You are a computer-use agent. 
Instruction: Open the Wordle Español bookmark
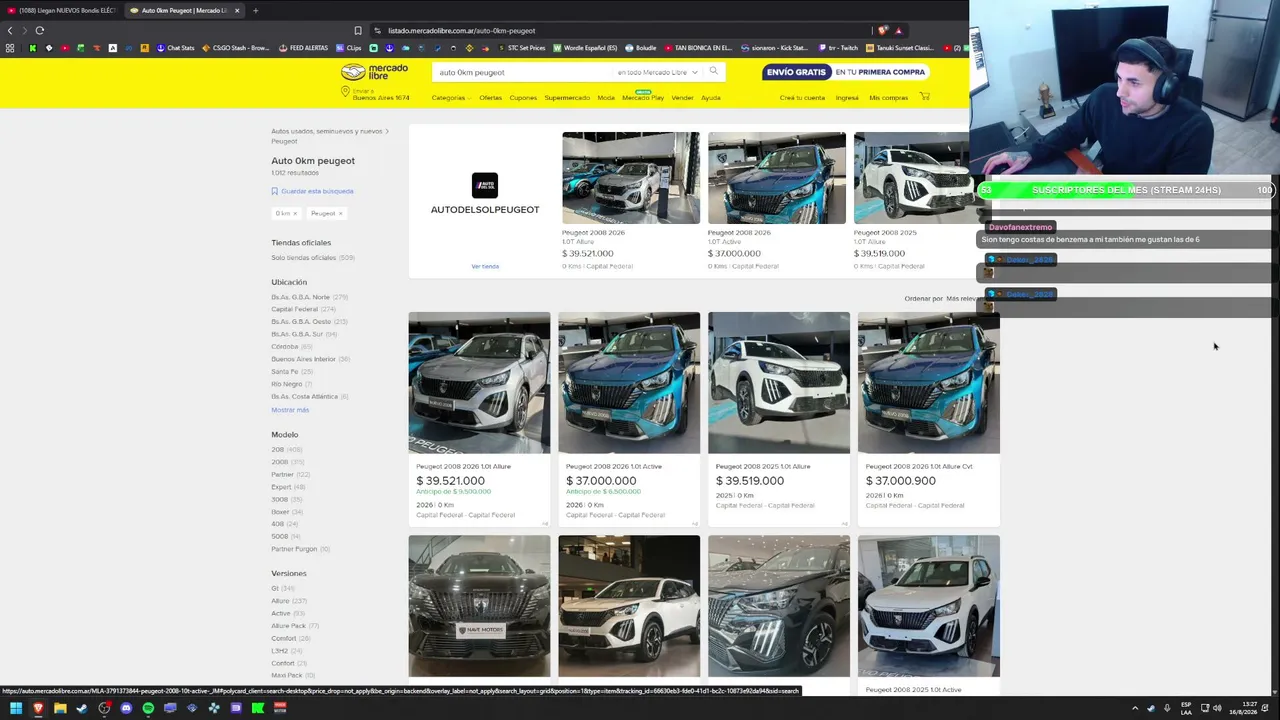pos(585,47)
